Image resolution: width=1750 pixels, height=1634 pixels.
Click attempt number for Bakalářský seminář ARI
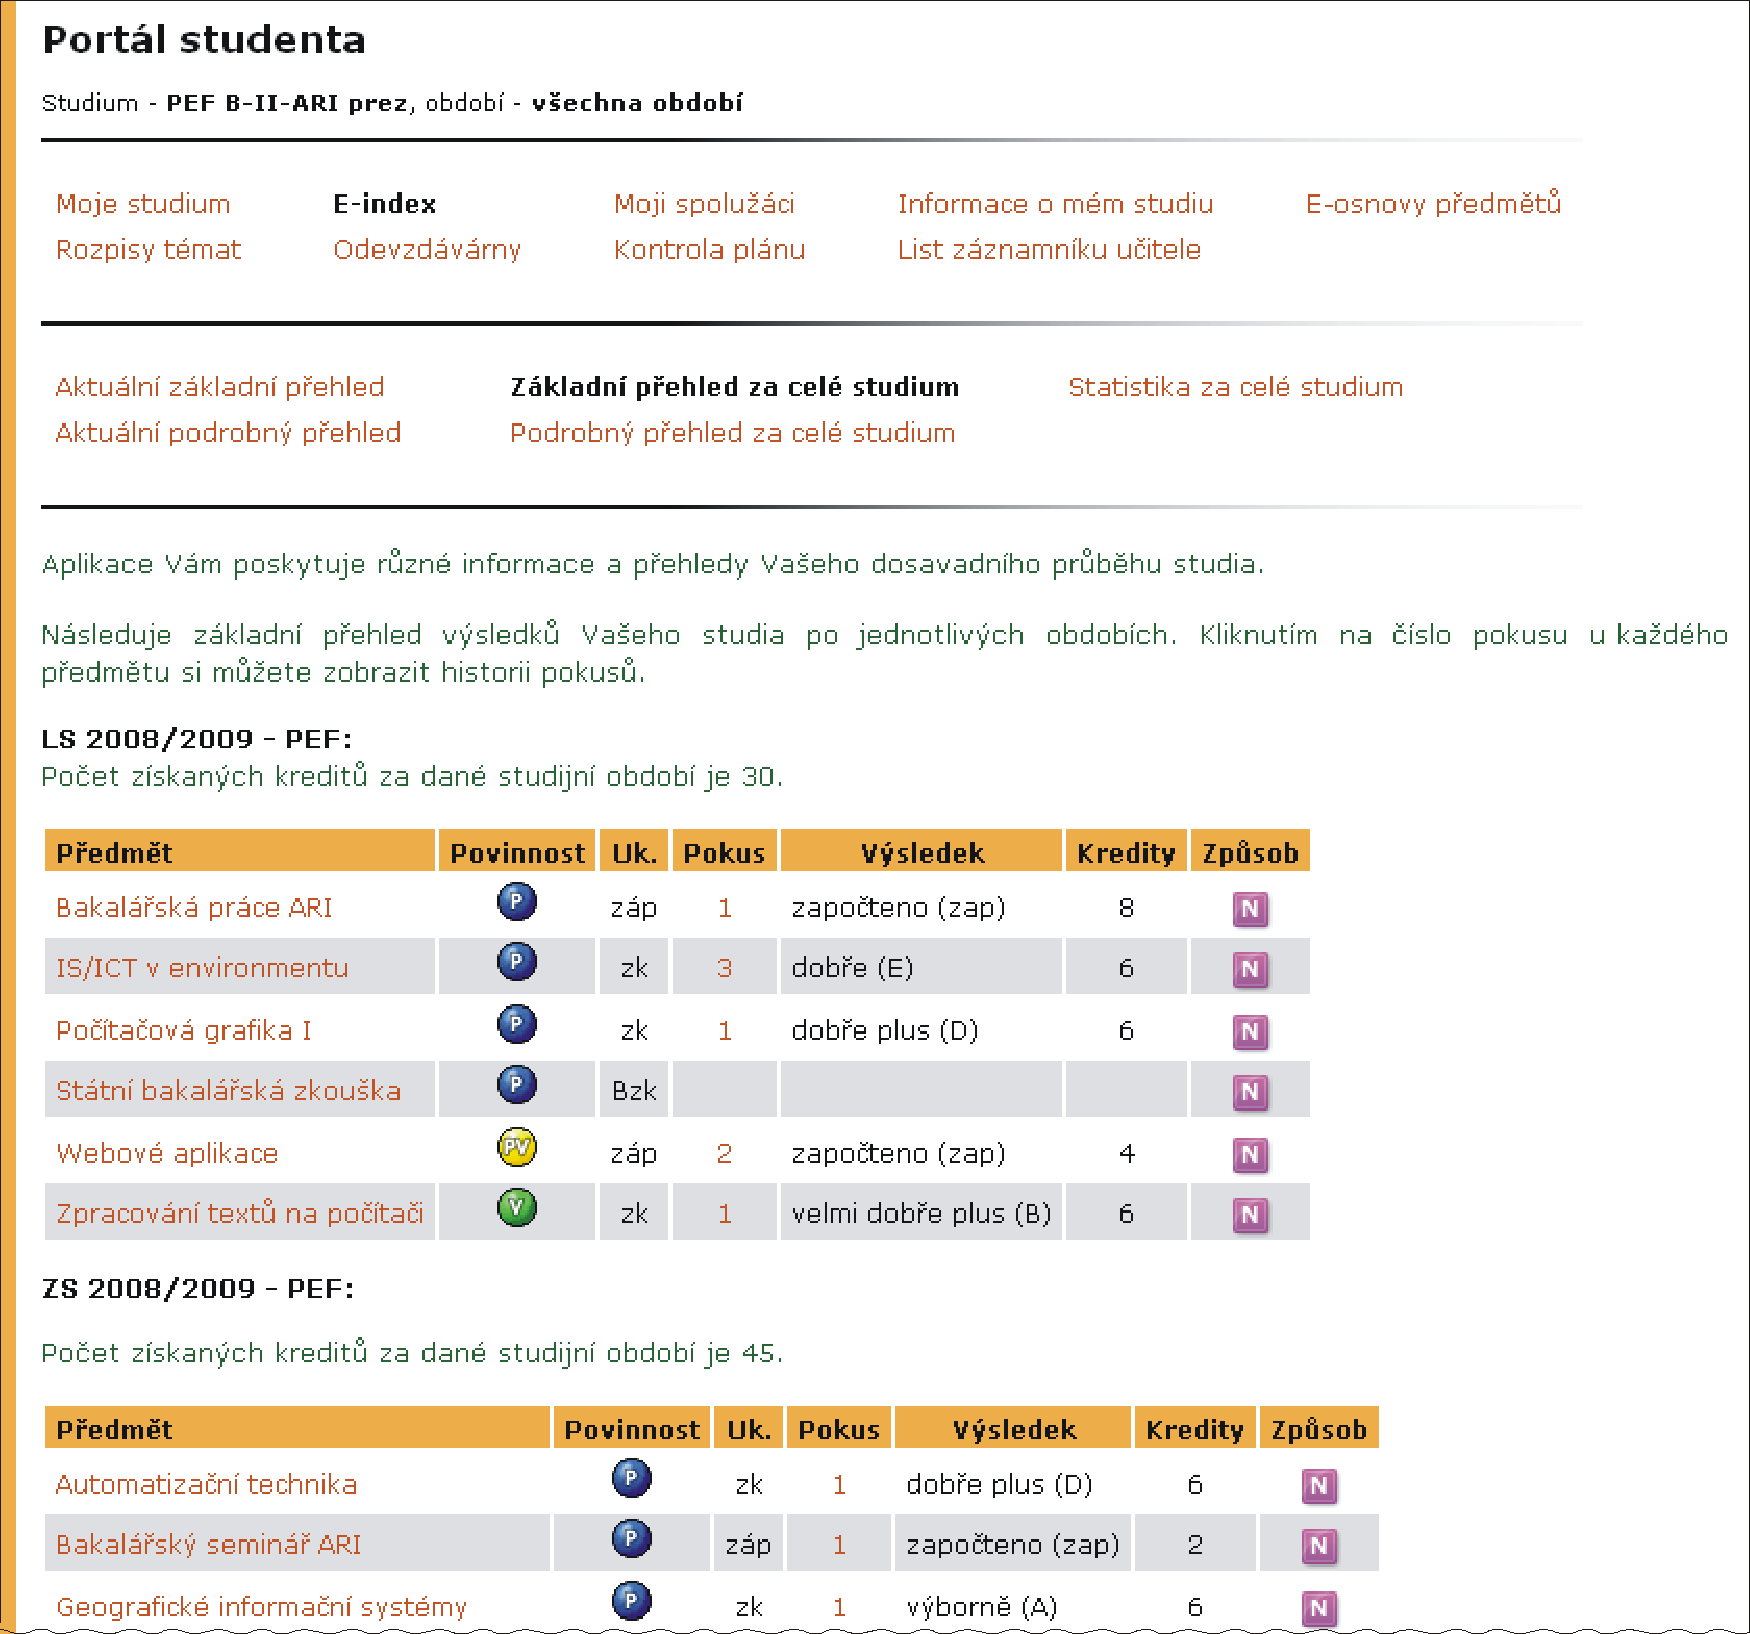coord(840,1545)
